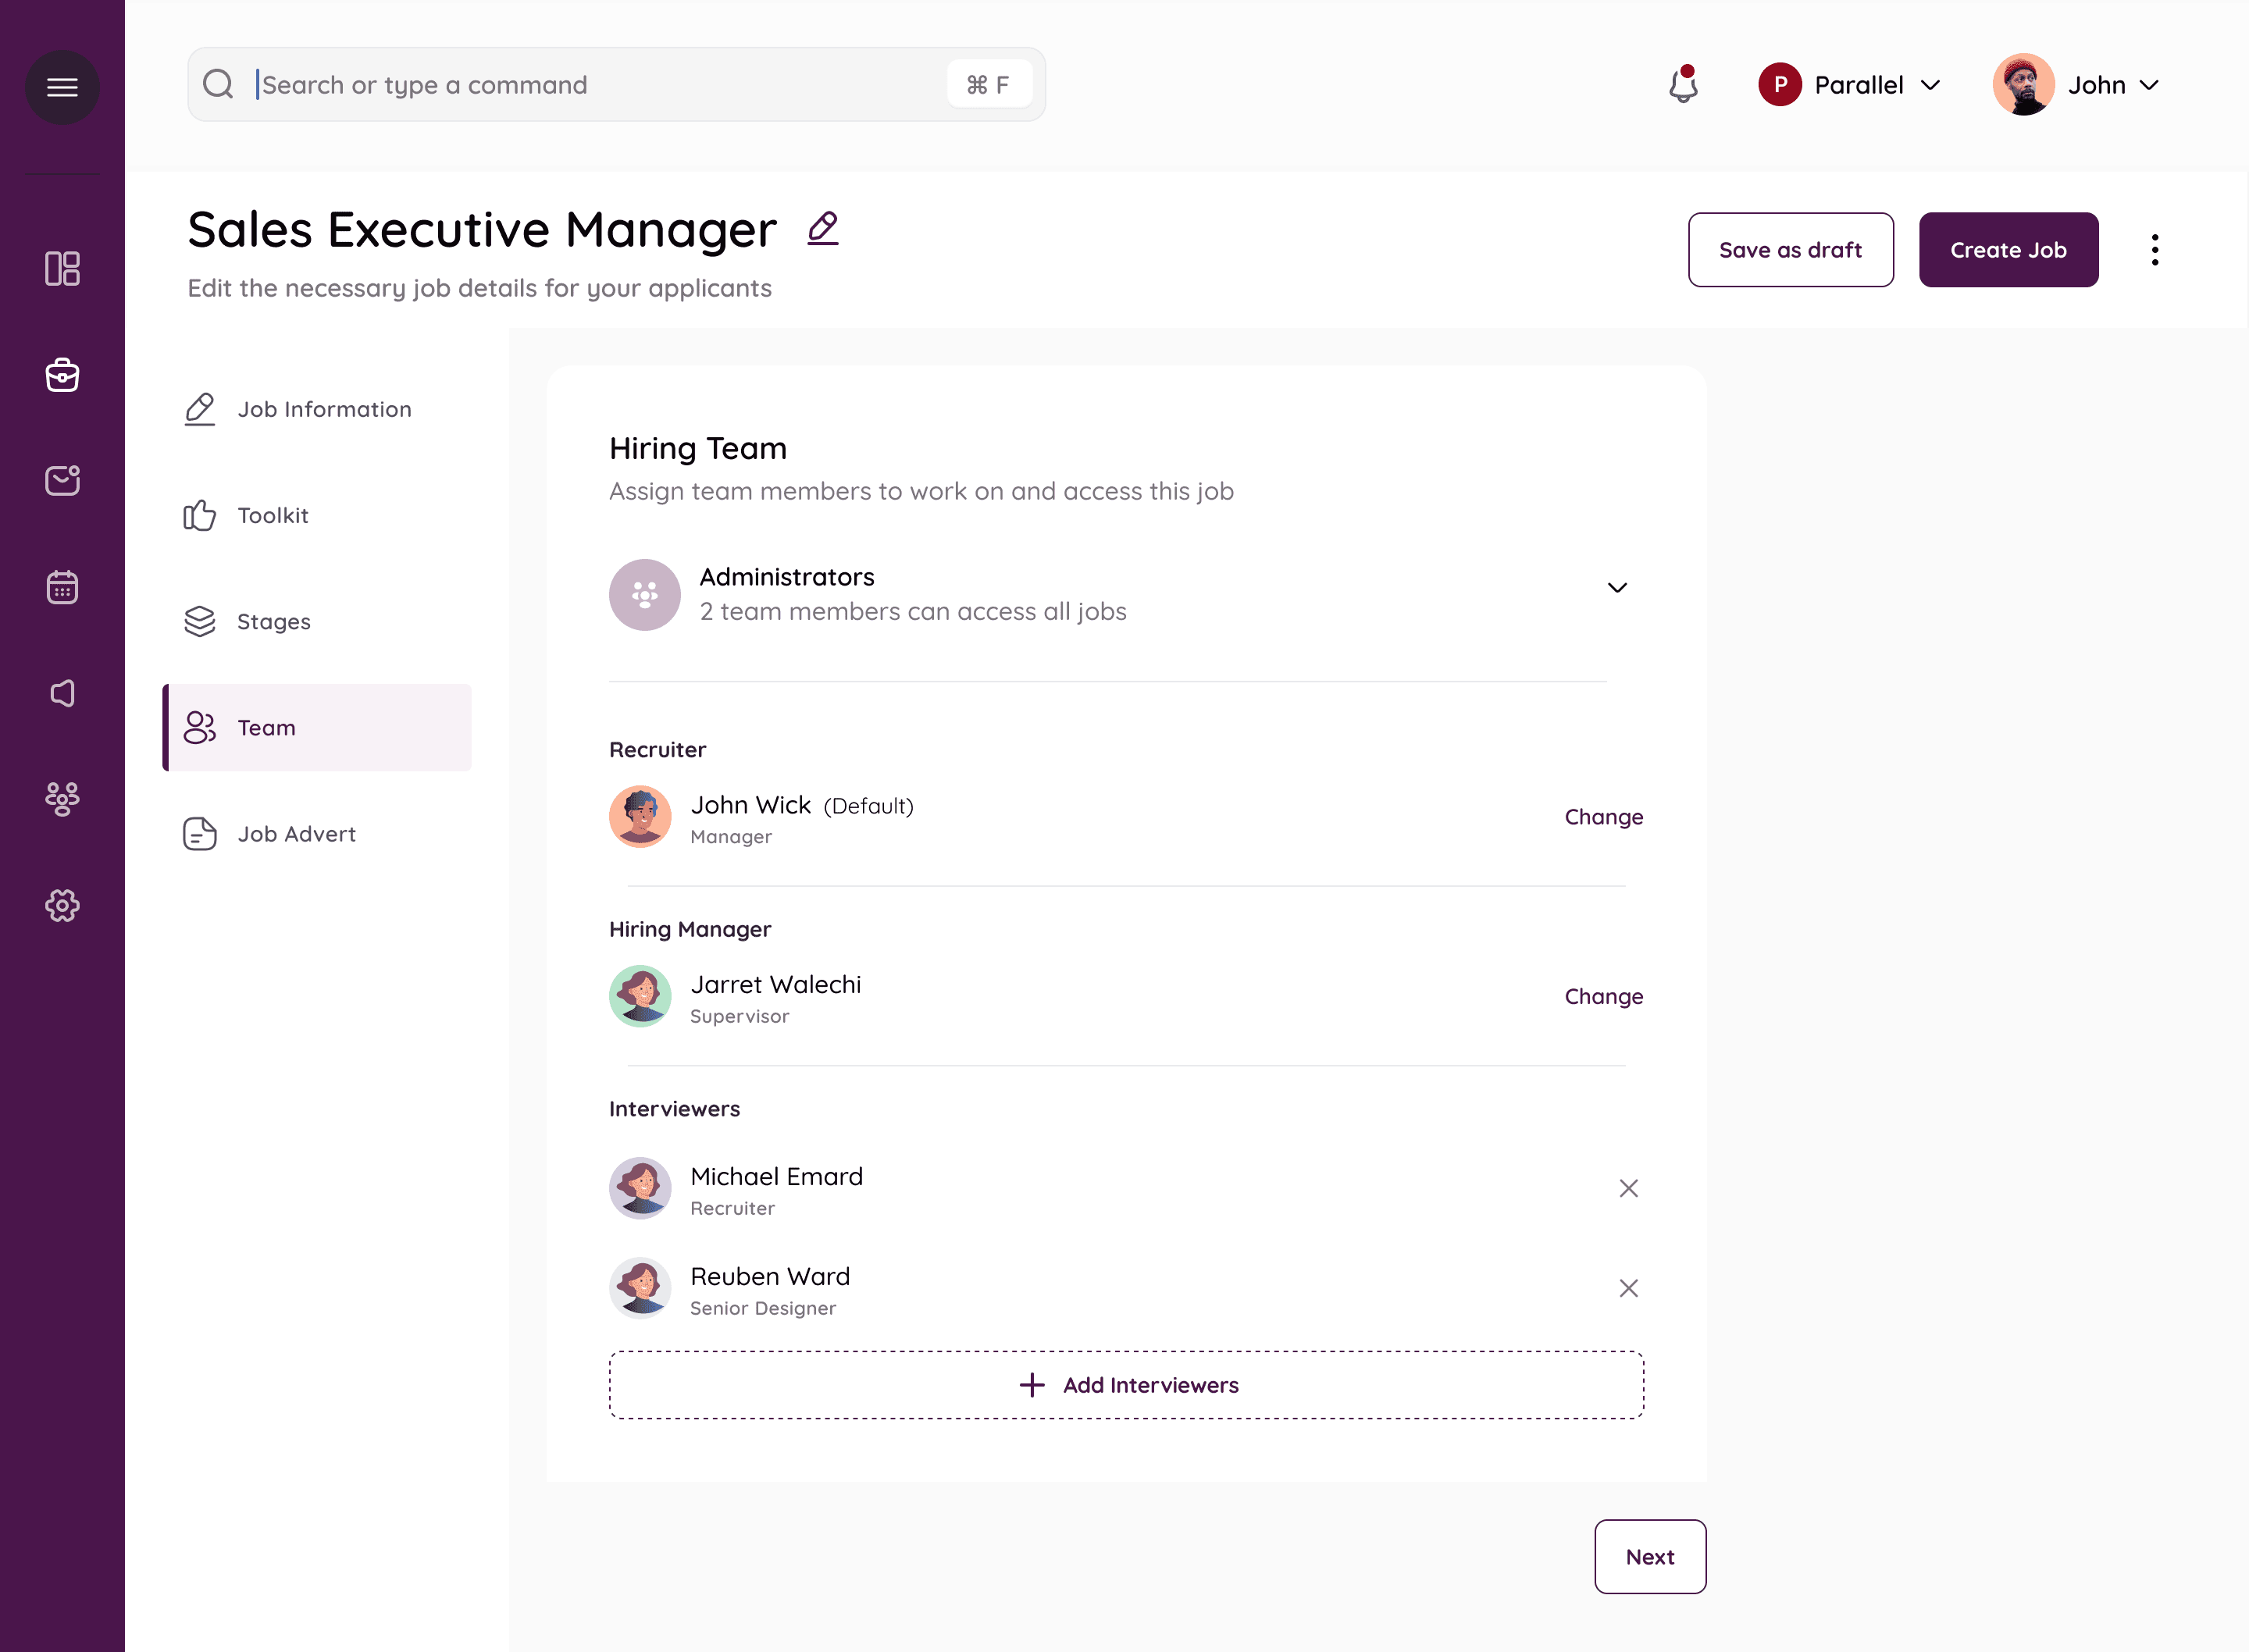Open the hamburger menu in the sidebar
The height and width of the screenshot is (1652, 2249).
coord(62,87)
